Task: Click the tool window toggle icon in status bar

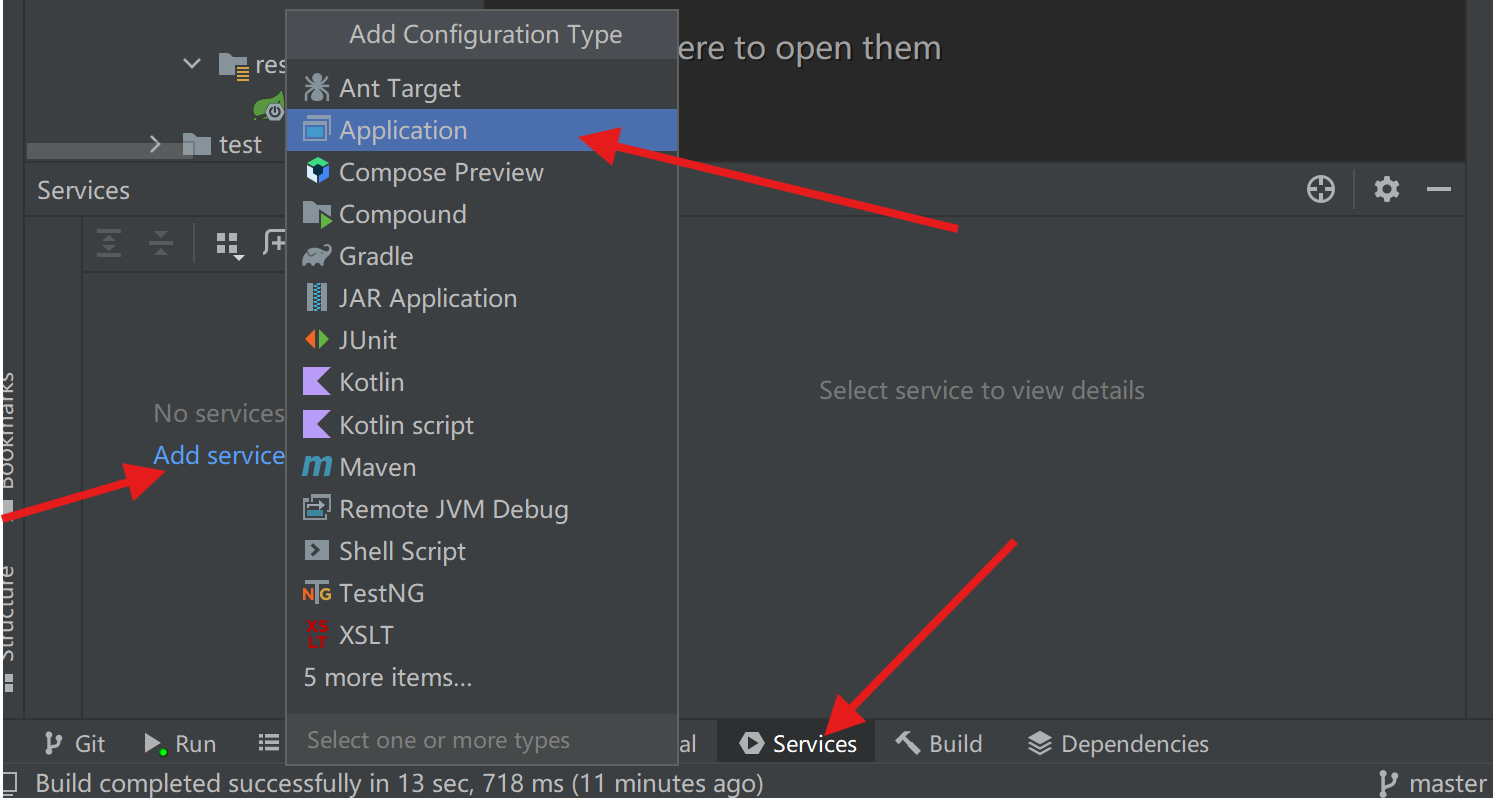Action: [x=8, y=783]
